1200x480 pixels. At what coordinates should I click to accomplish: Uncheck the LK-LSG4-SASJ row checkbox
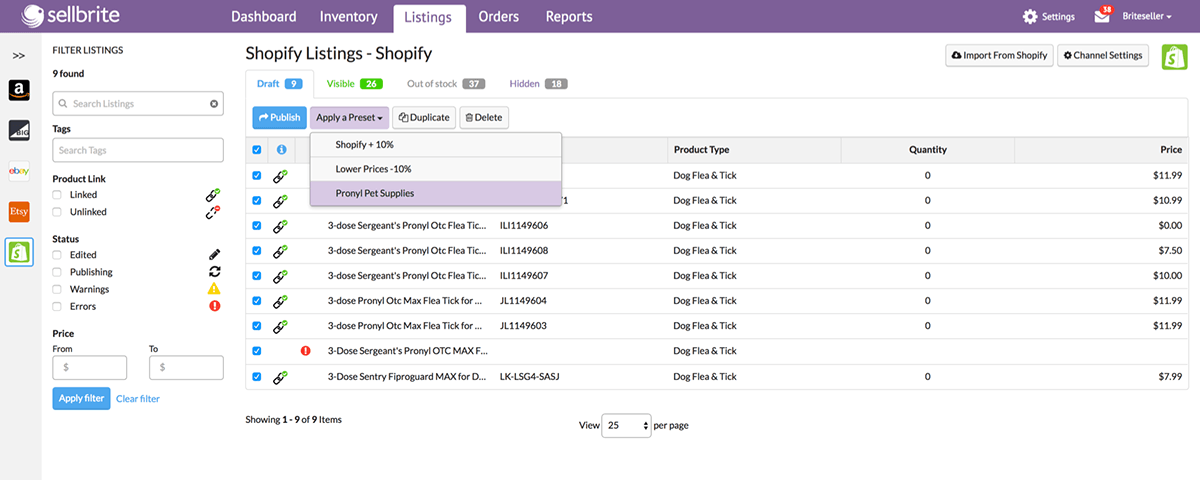pos(257,377)
